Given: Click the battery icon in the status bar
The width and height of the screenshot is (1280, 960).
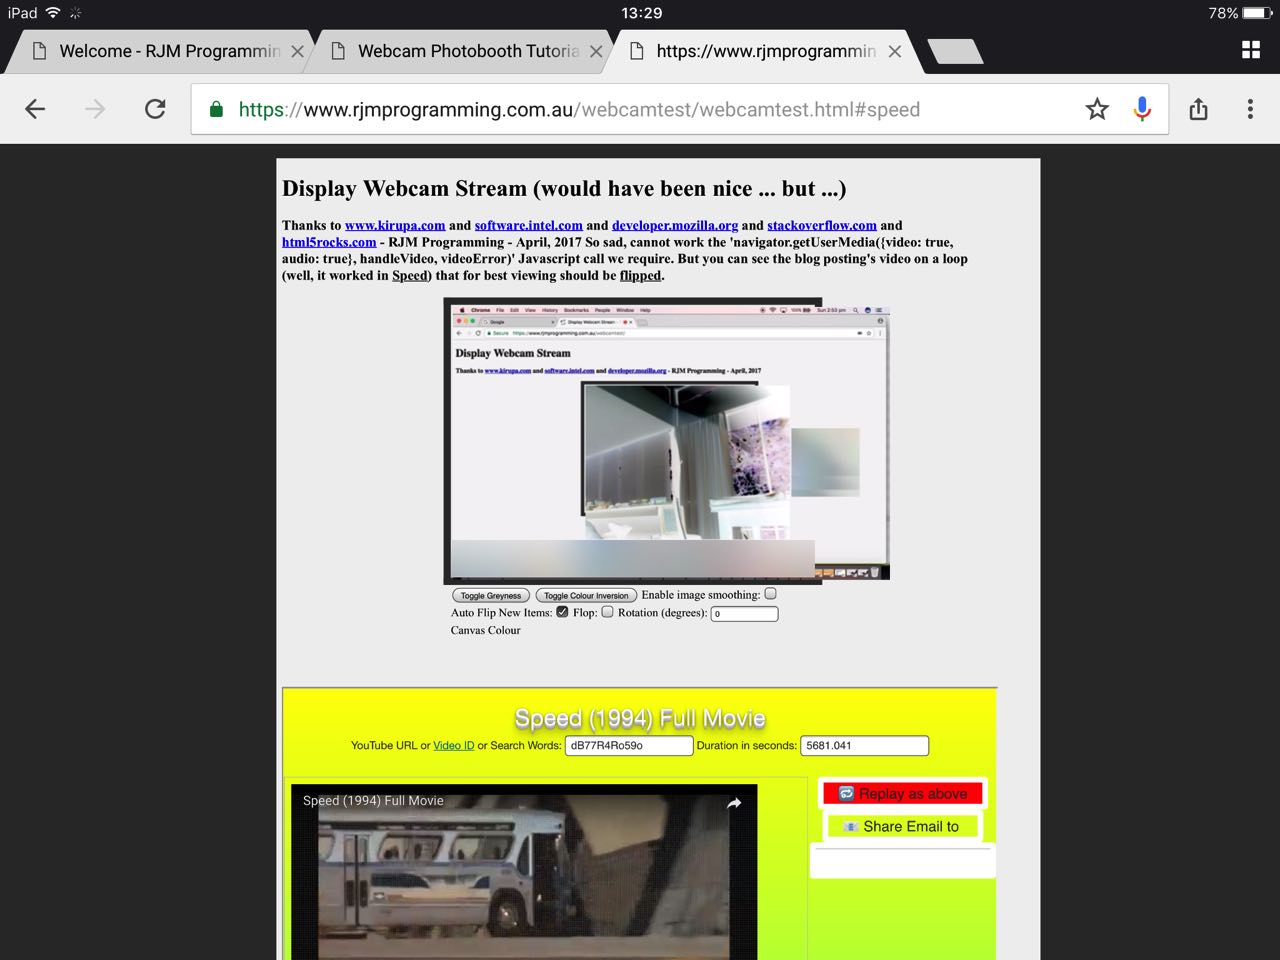Looking at the screenshot, I should tap(1258, 13).
